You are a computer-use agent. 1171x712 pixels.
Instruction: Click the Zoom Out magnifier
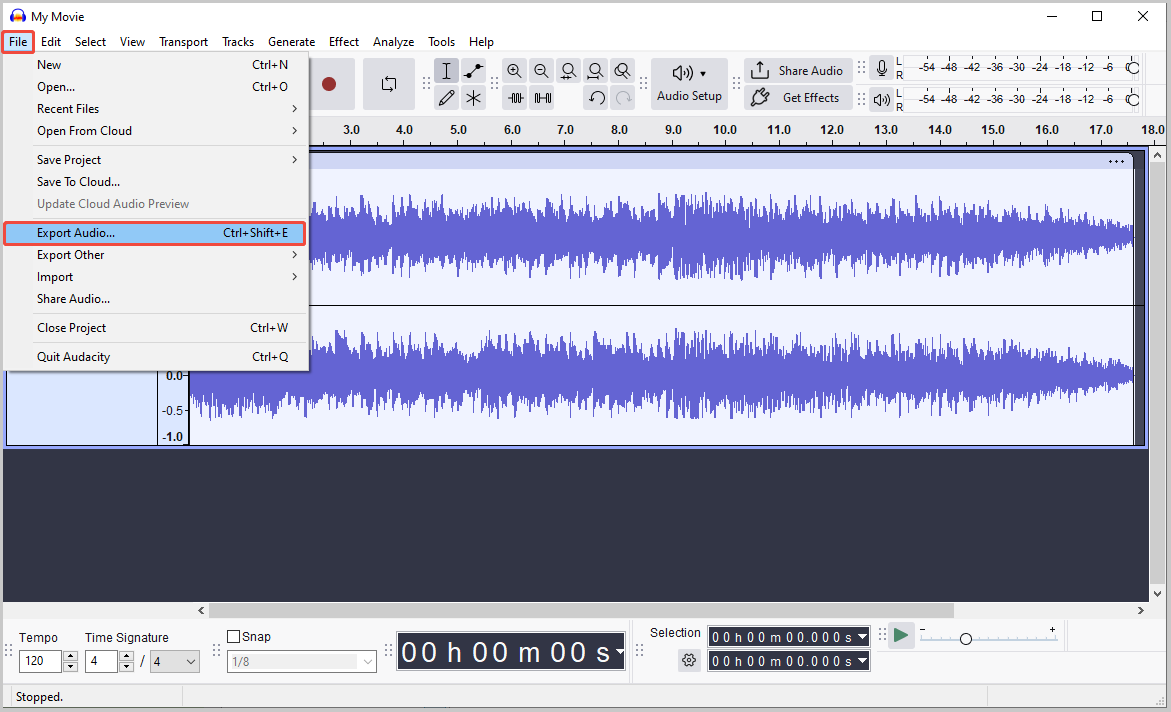click(541, 71)
